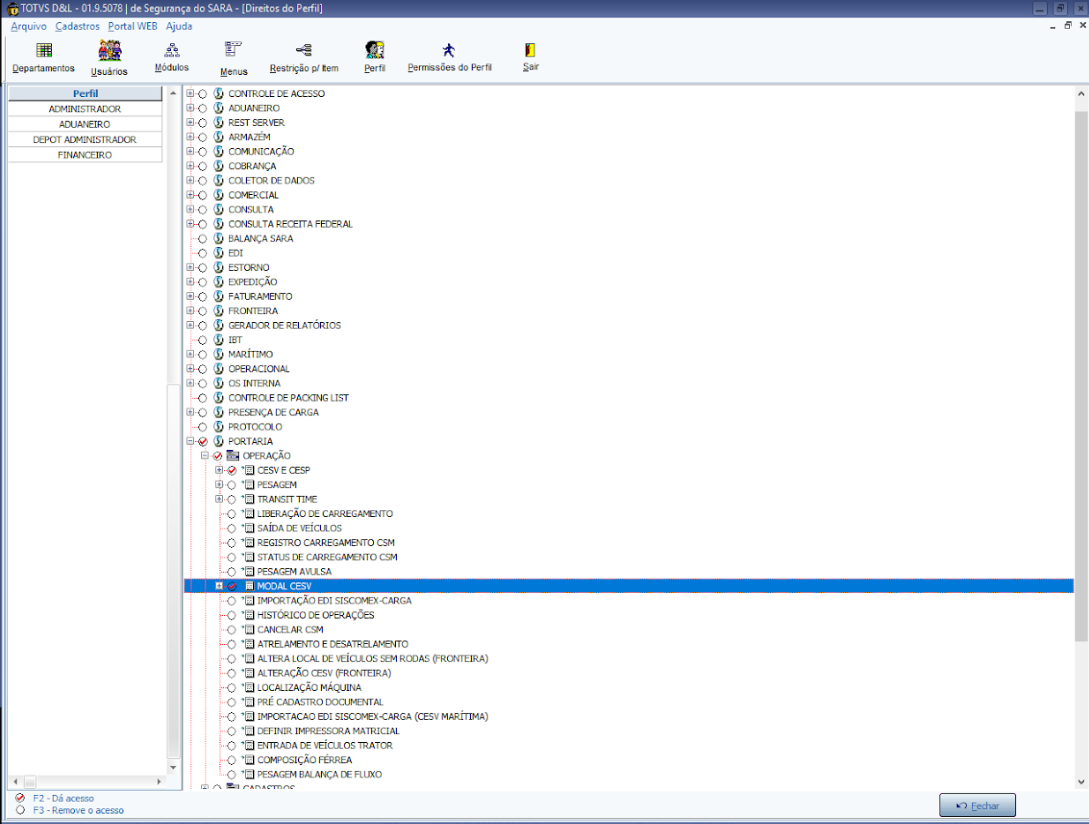Click the ARMAZÉM module icon
This screenshot has height=824, width=1089.
click(218, 137)
